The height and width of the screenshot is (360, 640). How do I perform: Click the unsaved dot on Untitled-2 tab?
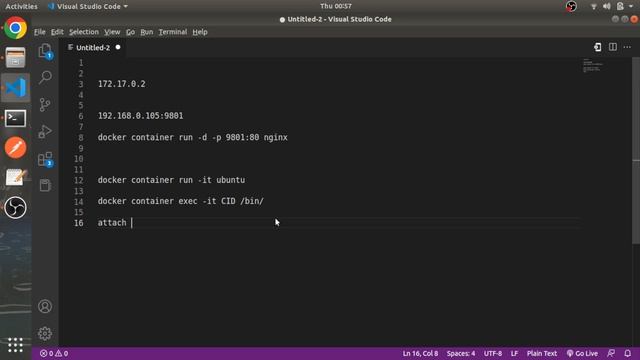pos(118,47)
